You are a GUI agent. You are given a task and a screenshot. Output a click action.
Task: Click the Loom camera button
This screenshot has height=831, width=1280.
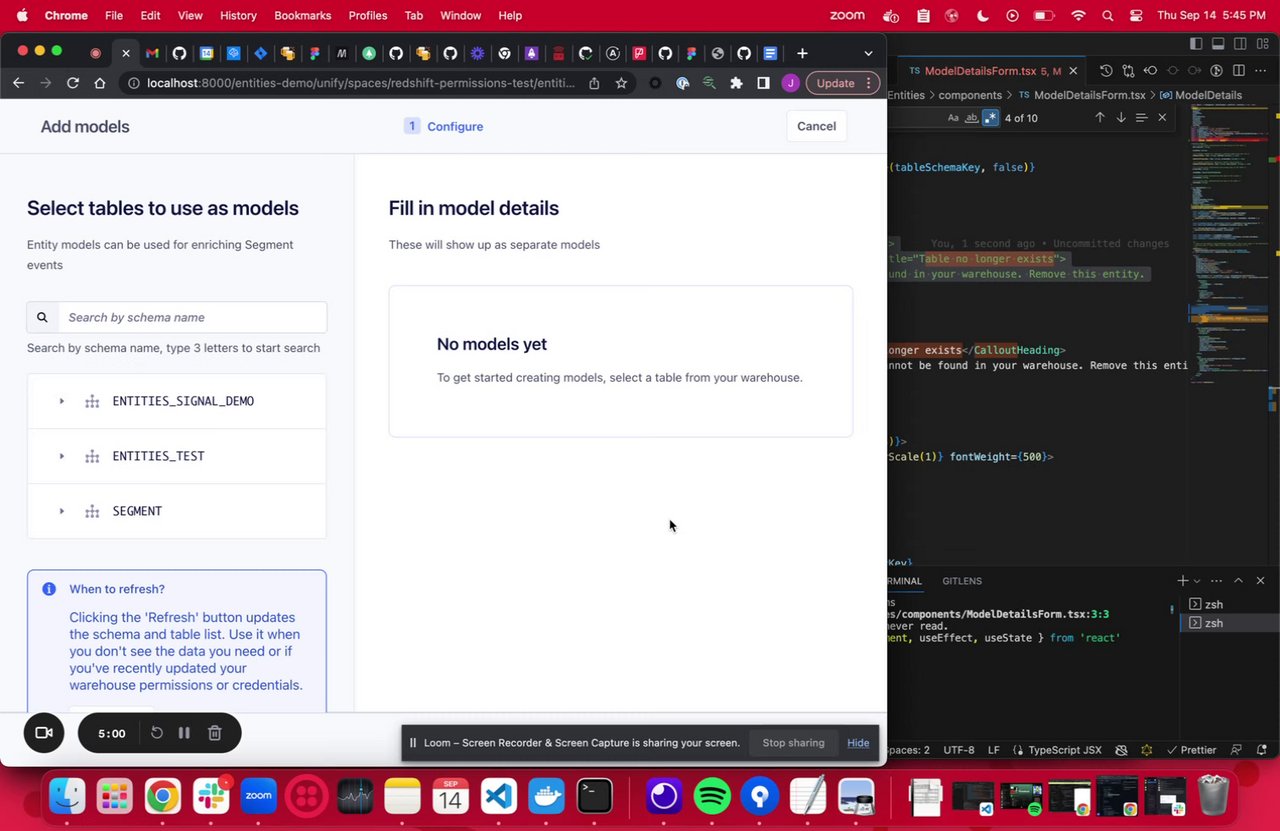44,733
